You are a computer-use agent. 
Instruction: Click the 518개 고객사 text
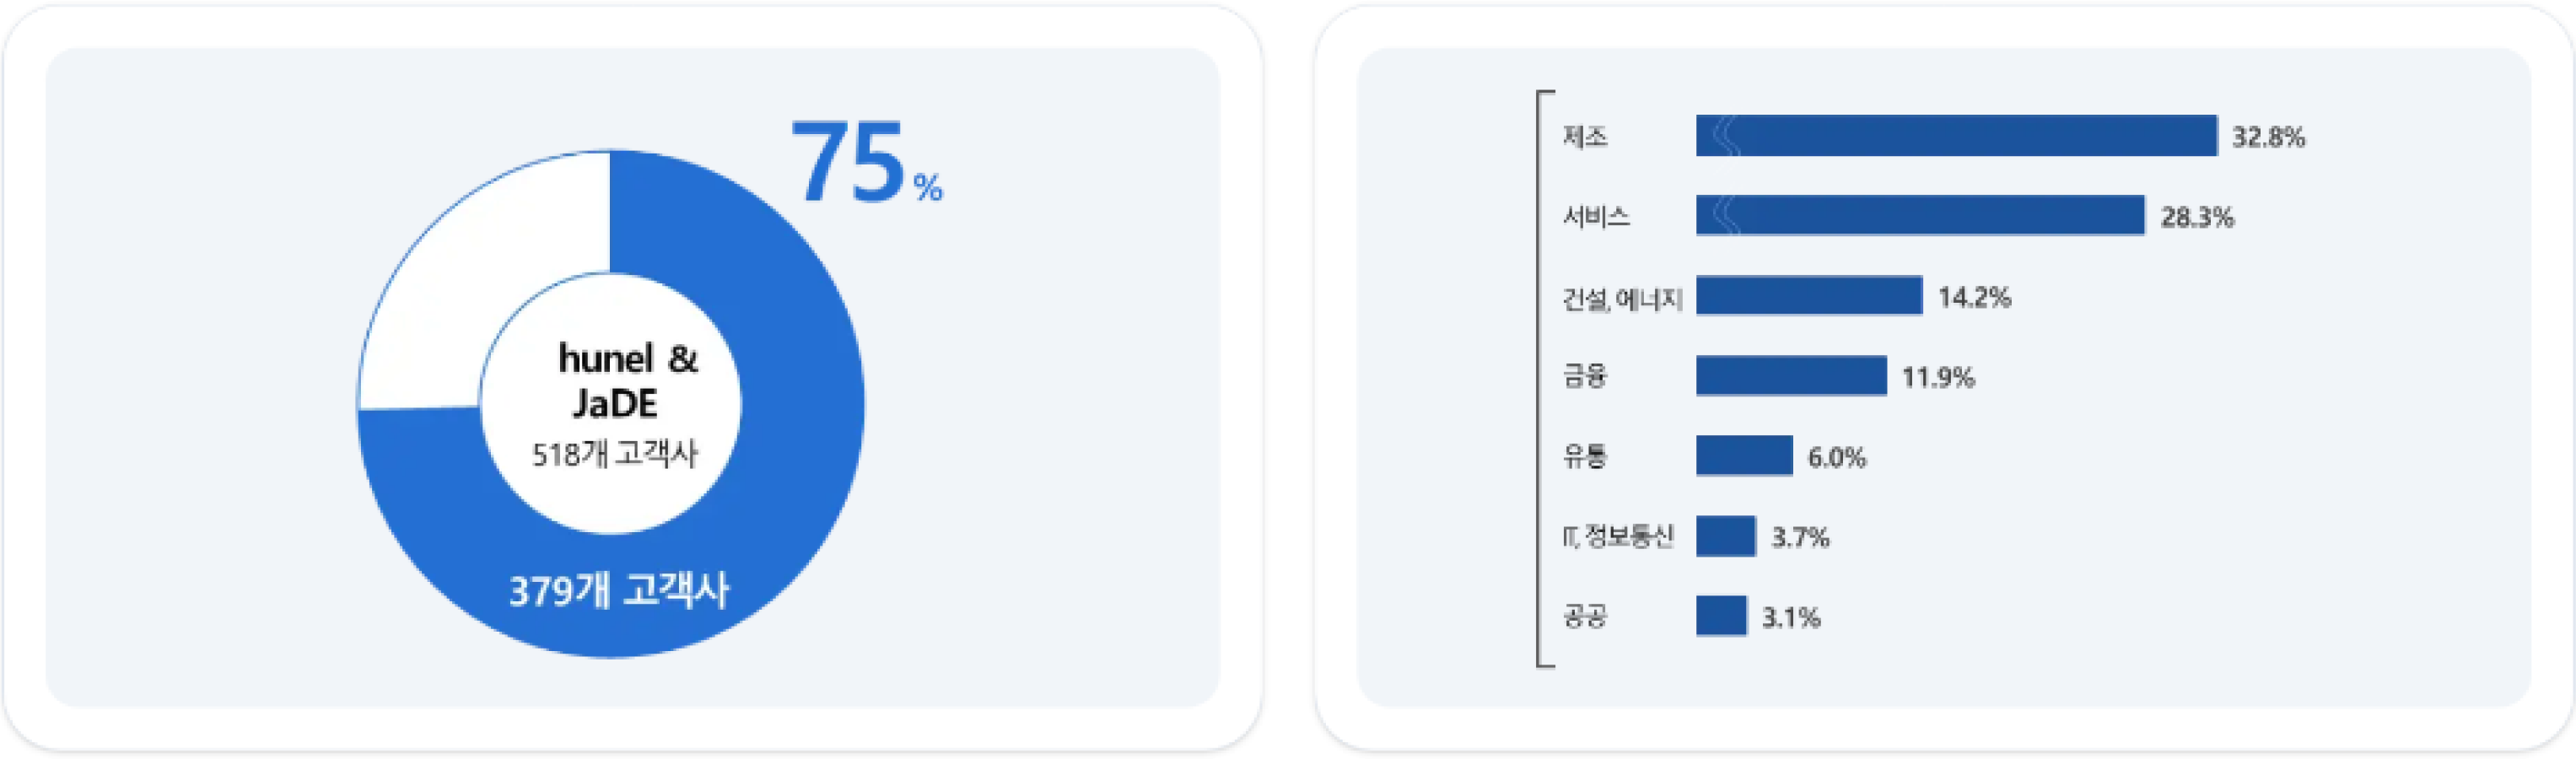tap(614, 455)
